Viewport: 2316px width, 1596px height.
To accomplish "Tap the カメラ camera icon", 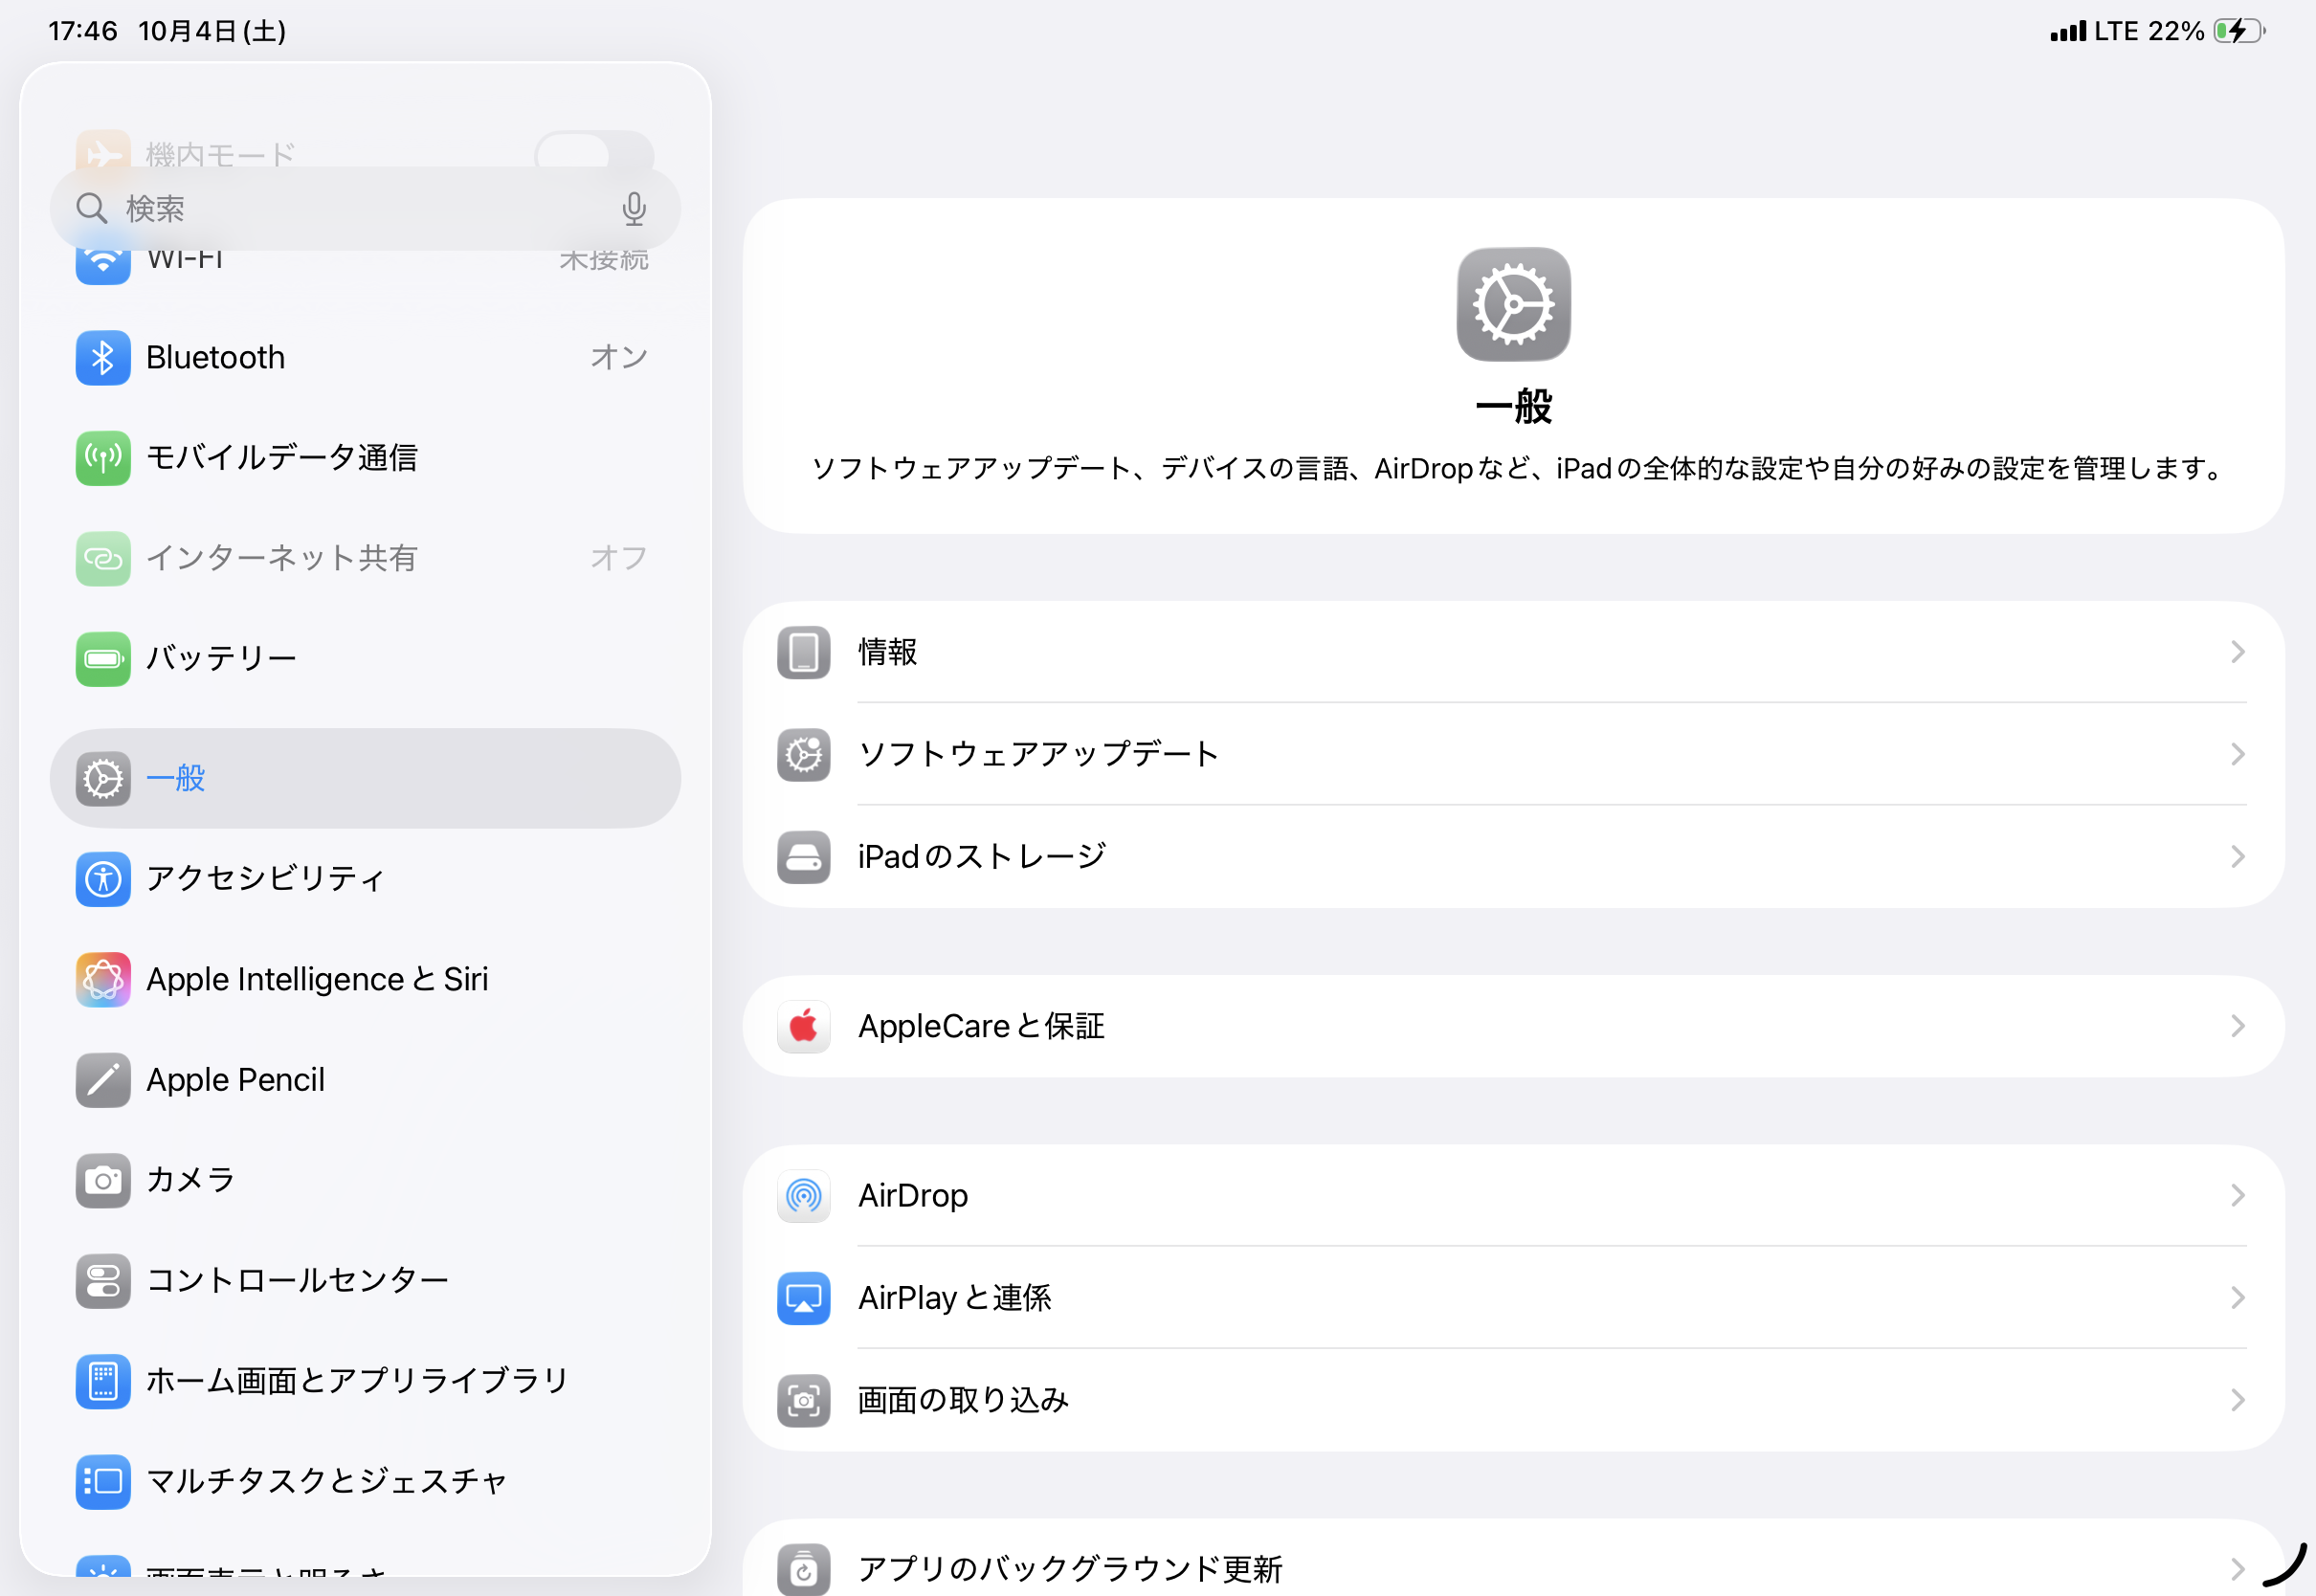I will point(103,1181).
